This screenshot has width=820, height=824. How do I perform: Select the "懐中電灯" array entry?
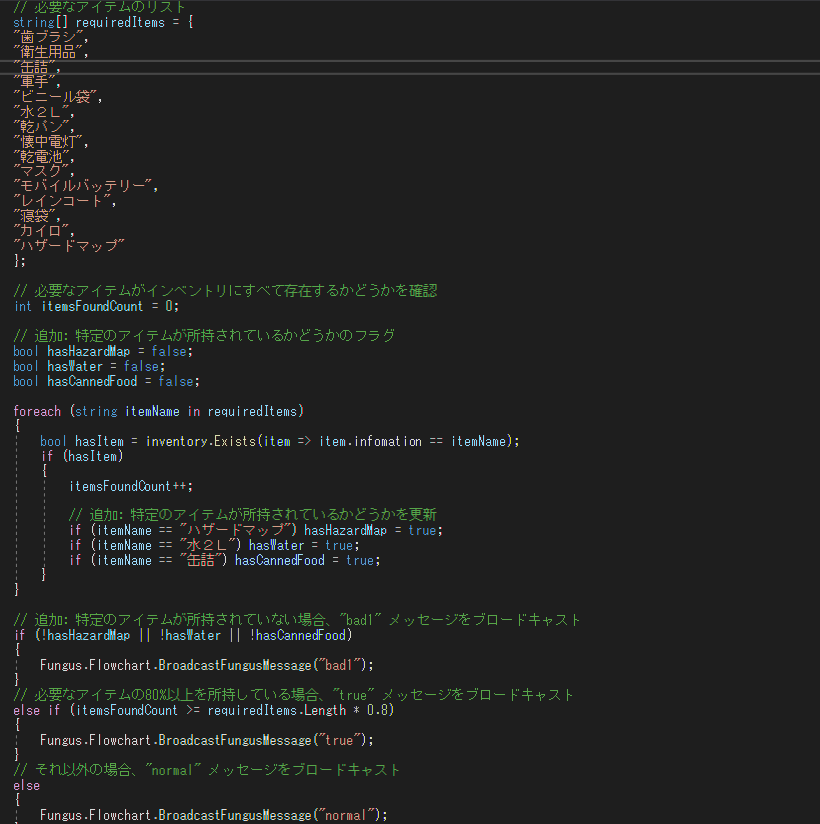(x=50, y=142)
